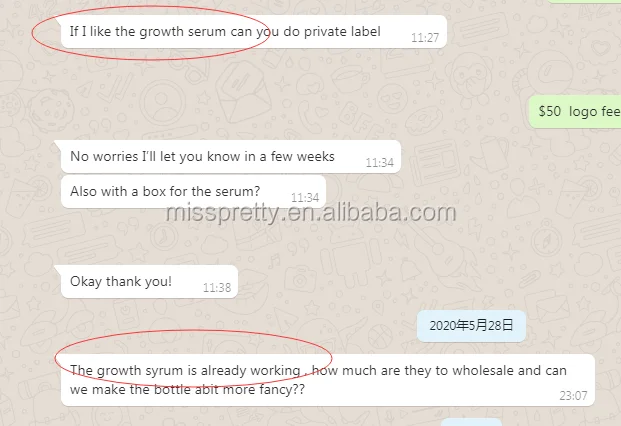Screen dimensions: 621x426
Task: Click the 2020年5月28日 date badge
Action: (471, 326)
